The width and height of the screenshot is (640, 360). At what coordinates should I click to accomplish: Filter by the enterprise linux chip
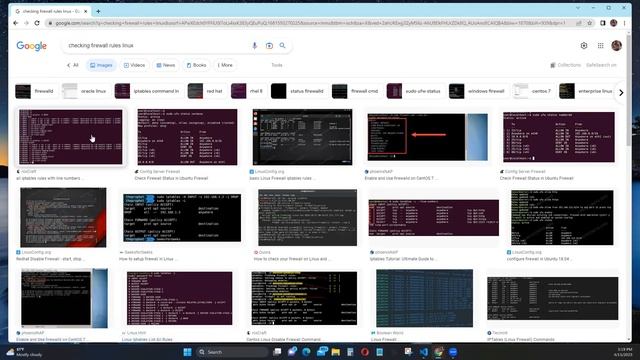point(587,91)
